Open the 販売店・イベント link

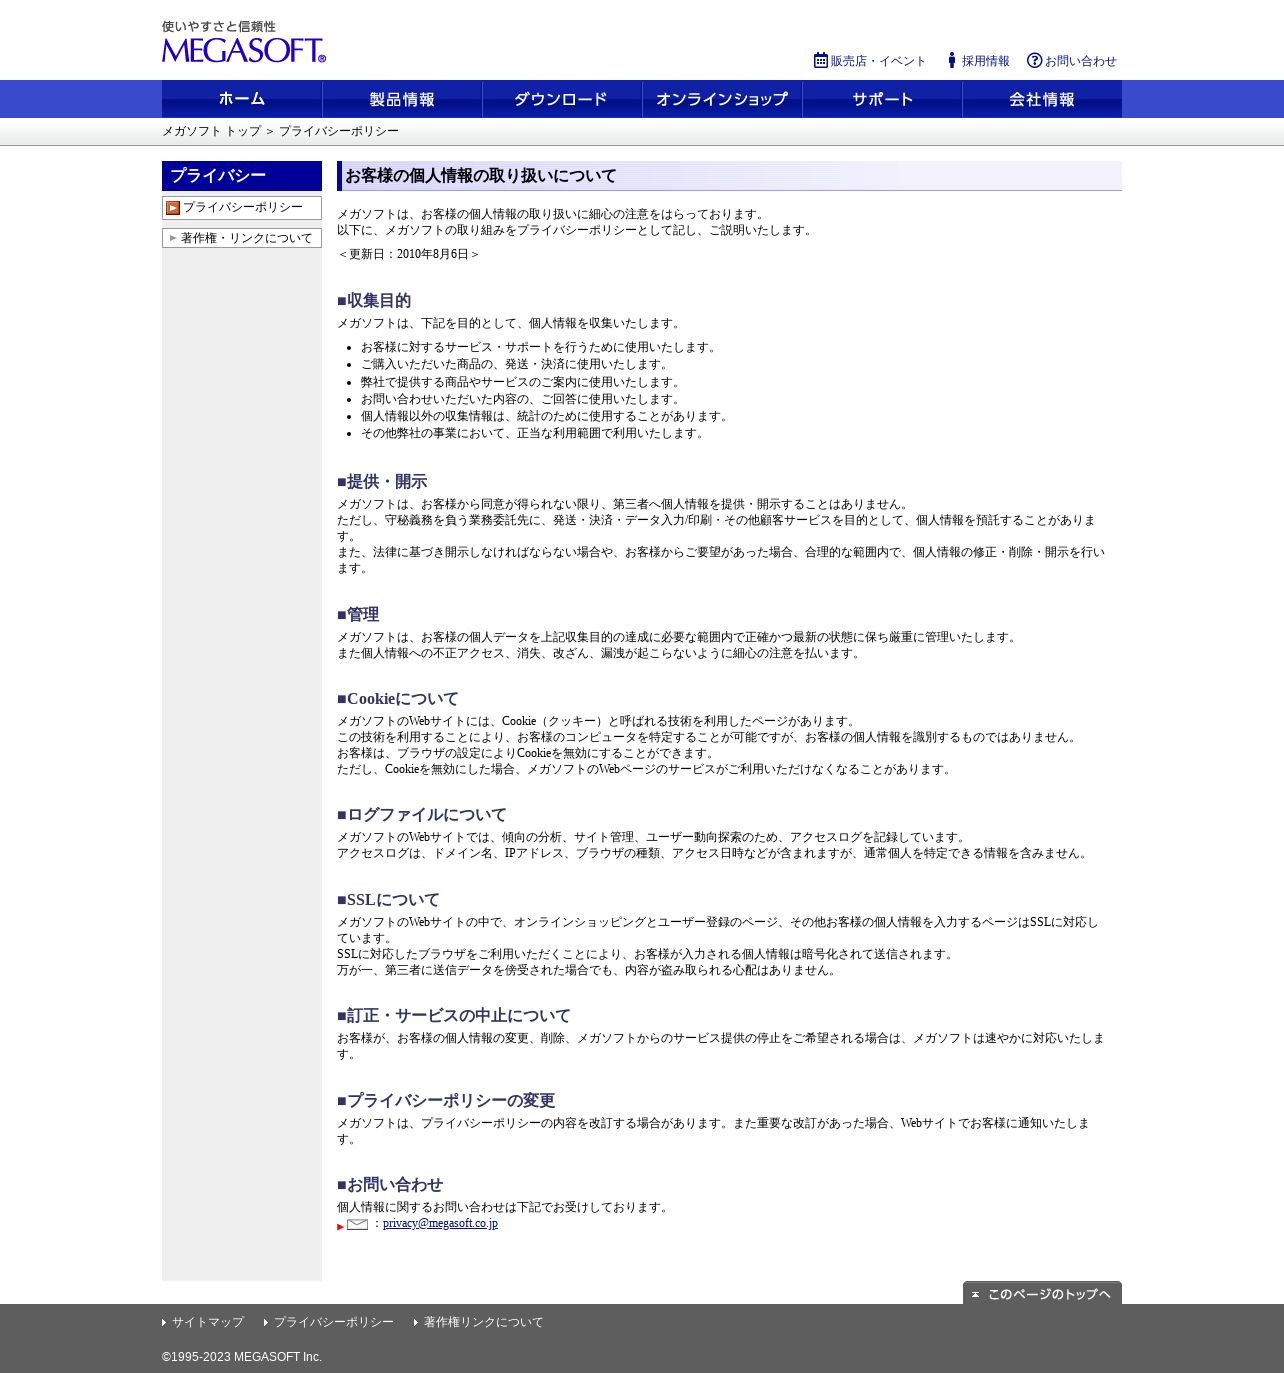[x=878, y=61]
